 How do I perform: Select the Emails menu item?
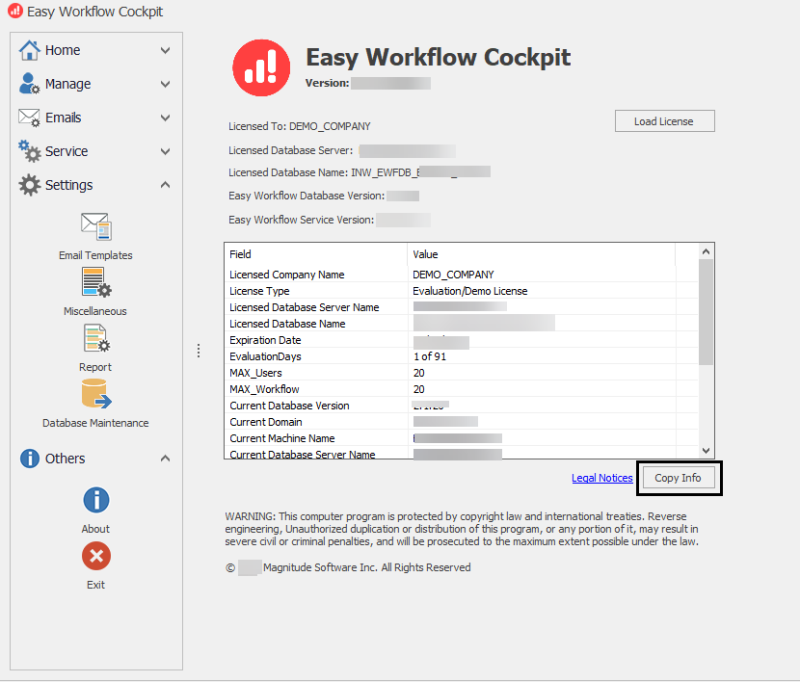tap(63, 118)
